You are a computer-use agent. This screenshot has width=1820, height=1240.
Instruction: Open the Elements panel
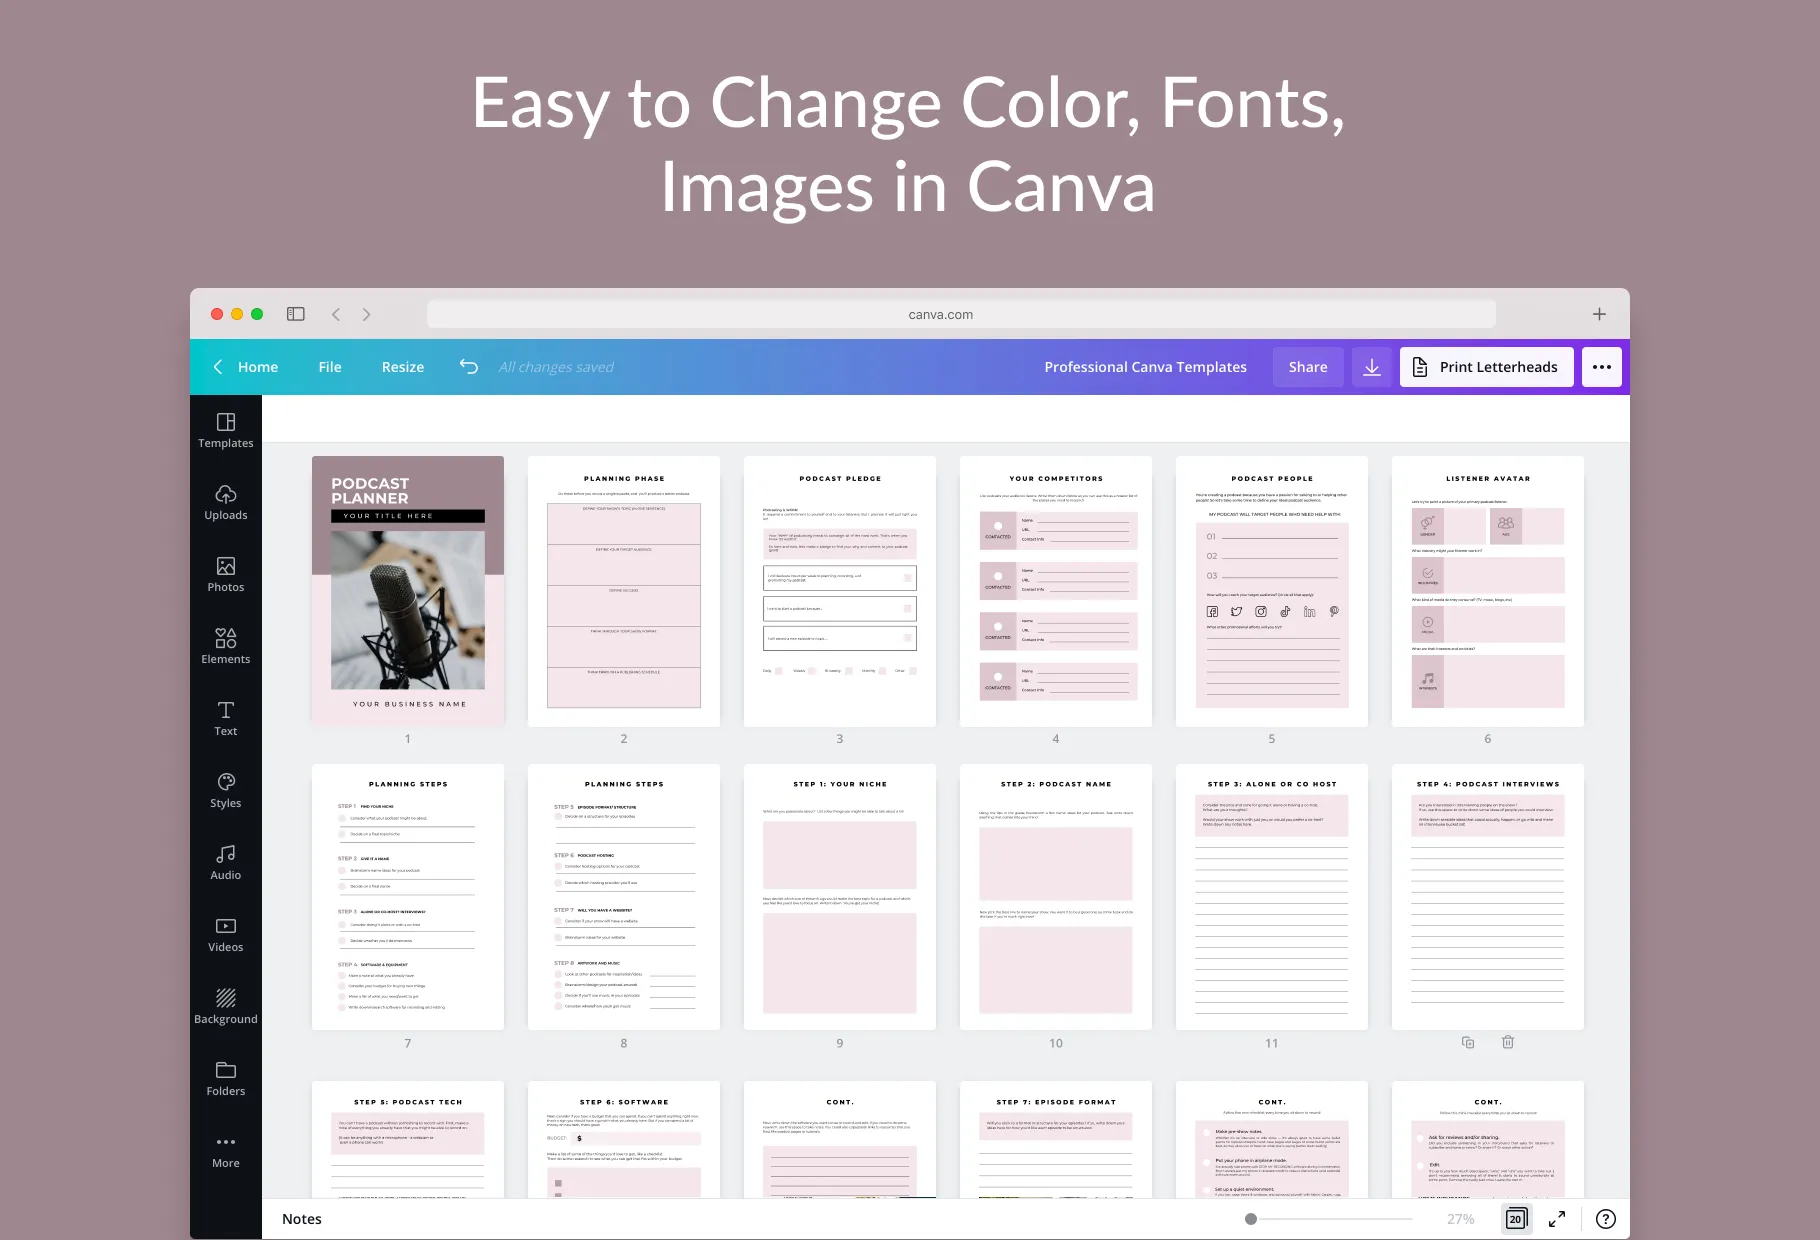[x=226, y=647]
